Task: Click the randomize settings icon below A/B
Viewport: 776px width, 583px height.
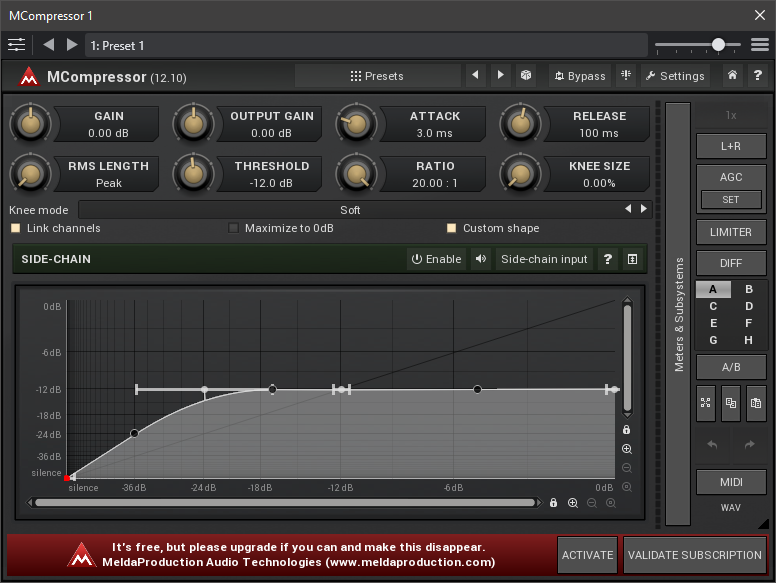Action: [x=706, y=403]
